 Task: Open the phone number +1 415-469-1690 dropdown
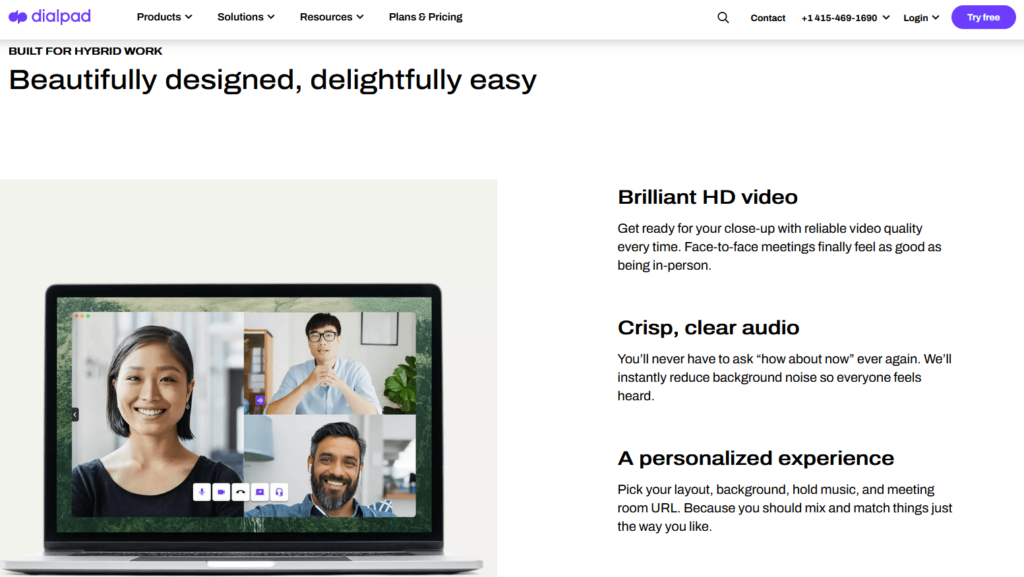pos(845,18)
